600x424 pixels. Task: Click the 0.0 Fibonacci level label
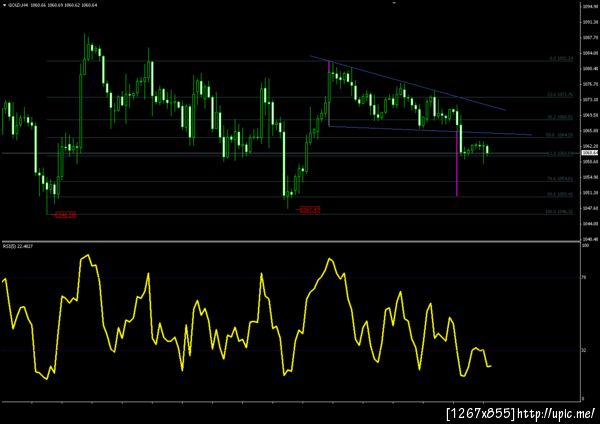[x=561, y=59]
